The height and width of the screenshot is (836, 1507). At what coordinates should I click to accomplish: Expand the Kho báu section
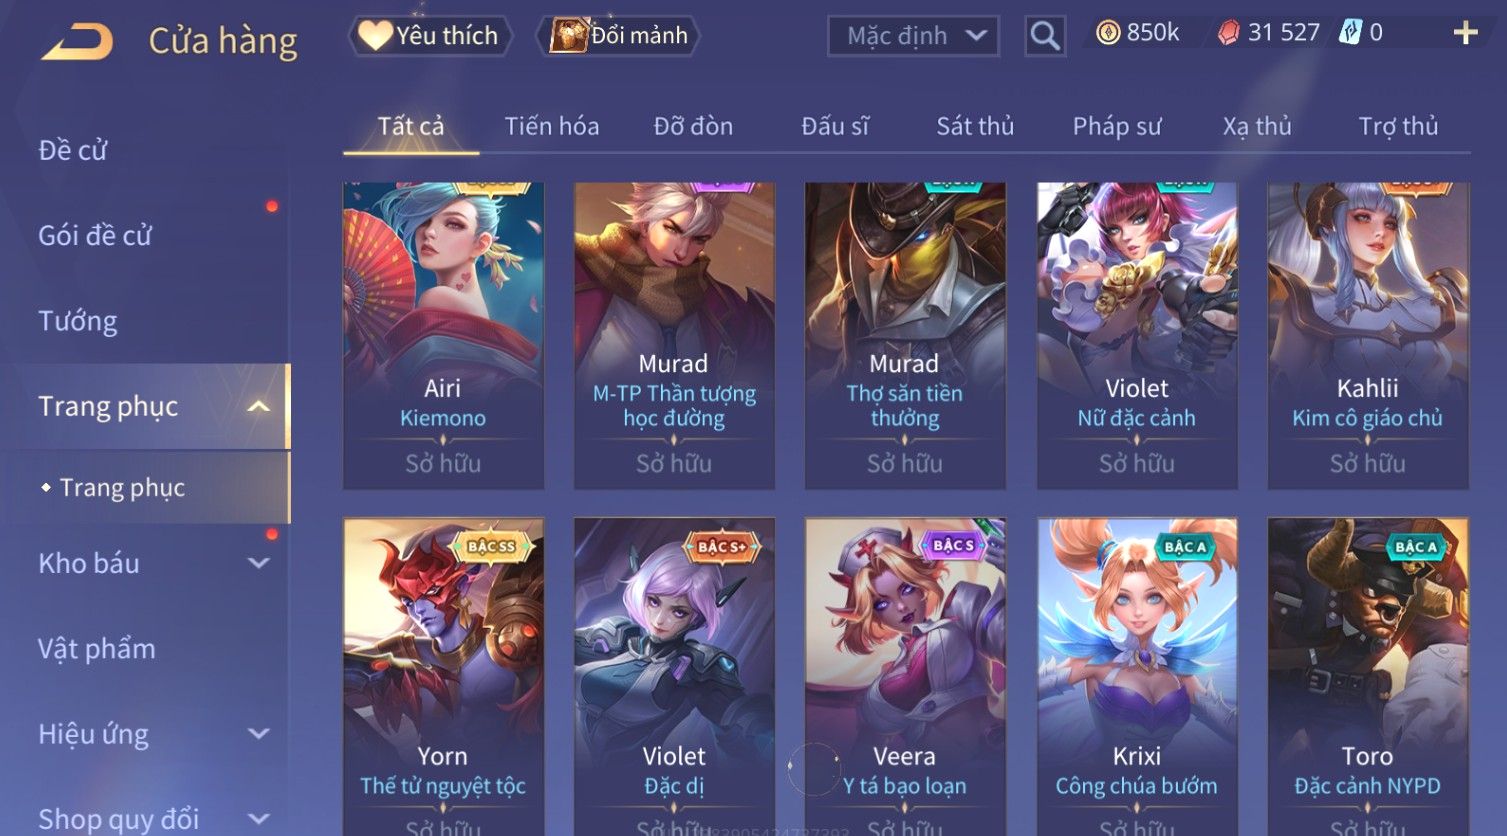pos(258,563)
